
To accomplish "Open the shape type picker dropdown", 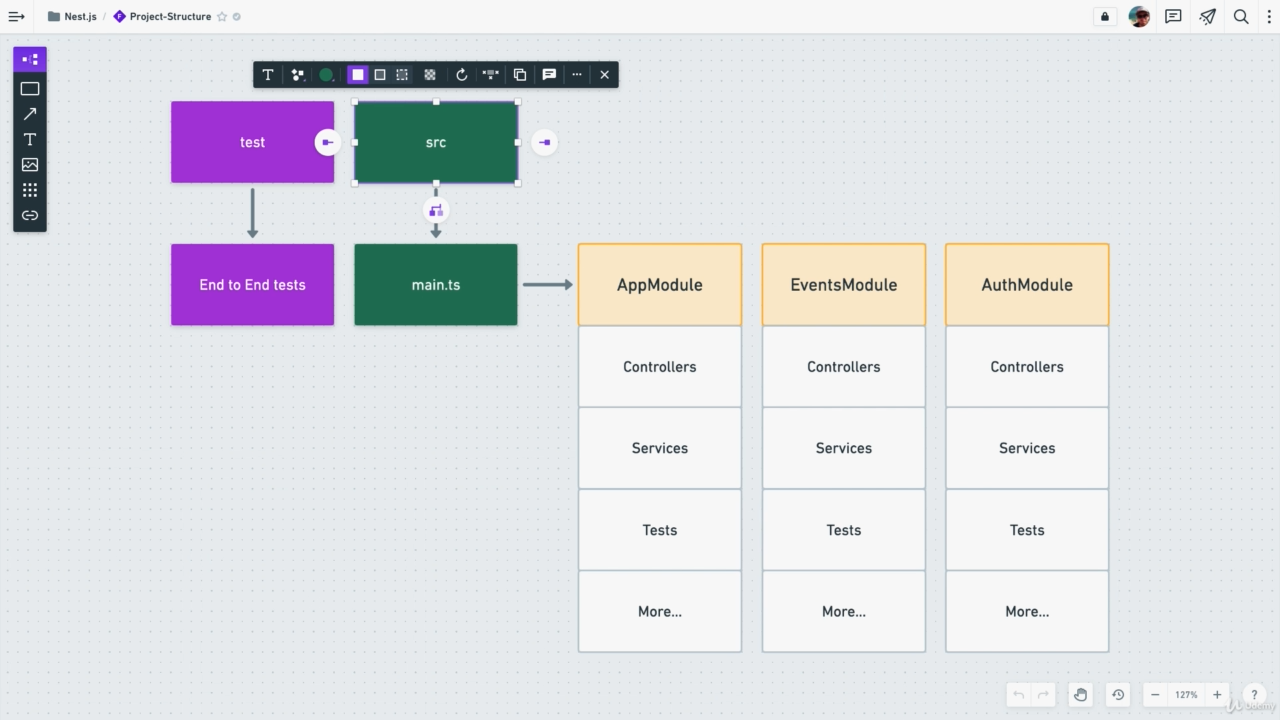I will pyautogui.click(x=297, y=75).
